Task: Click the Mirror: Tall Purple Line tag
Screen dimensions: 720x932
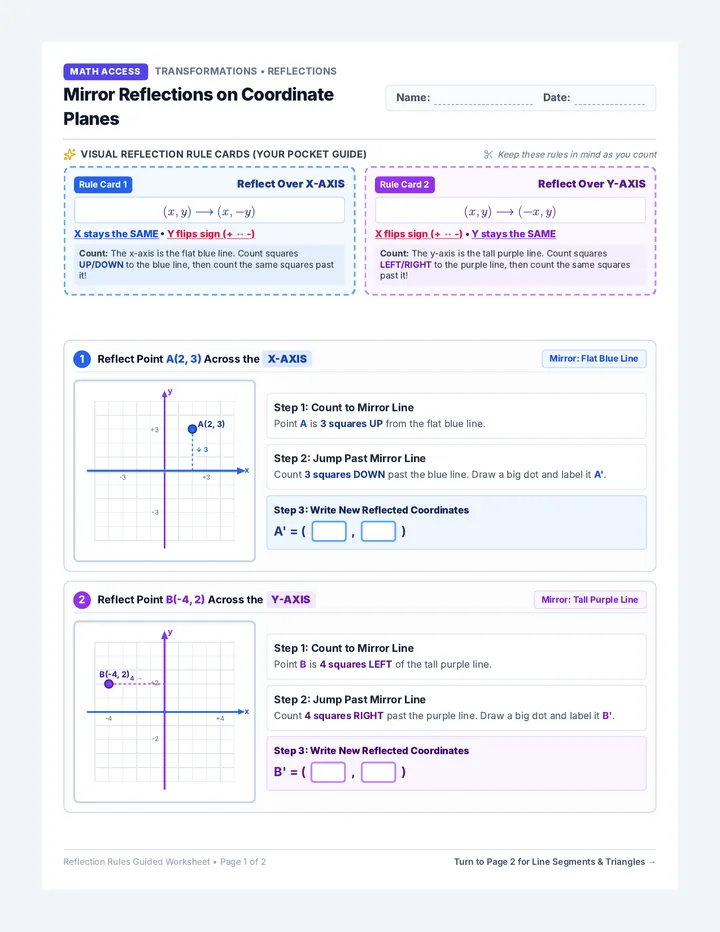Action: pos(590,600)
